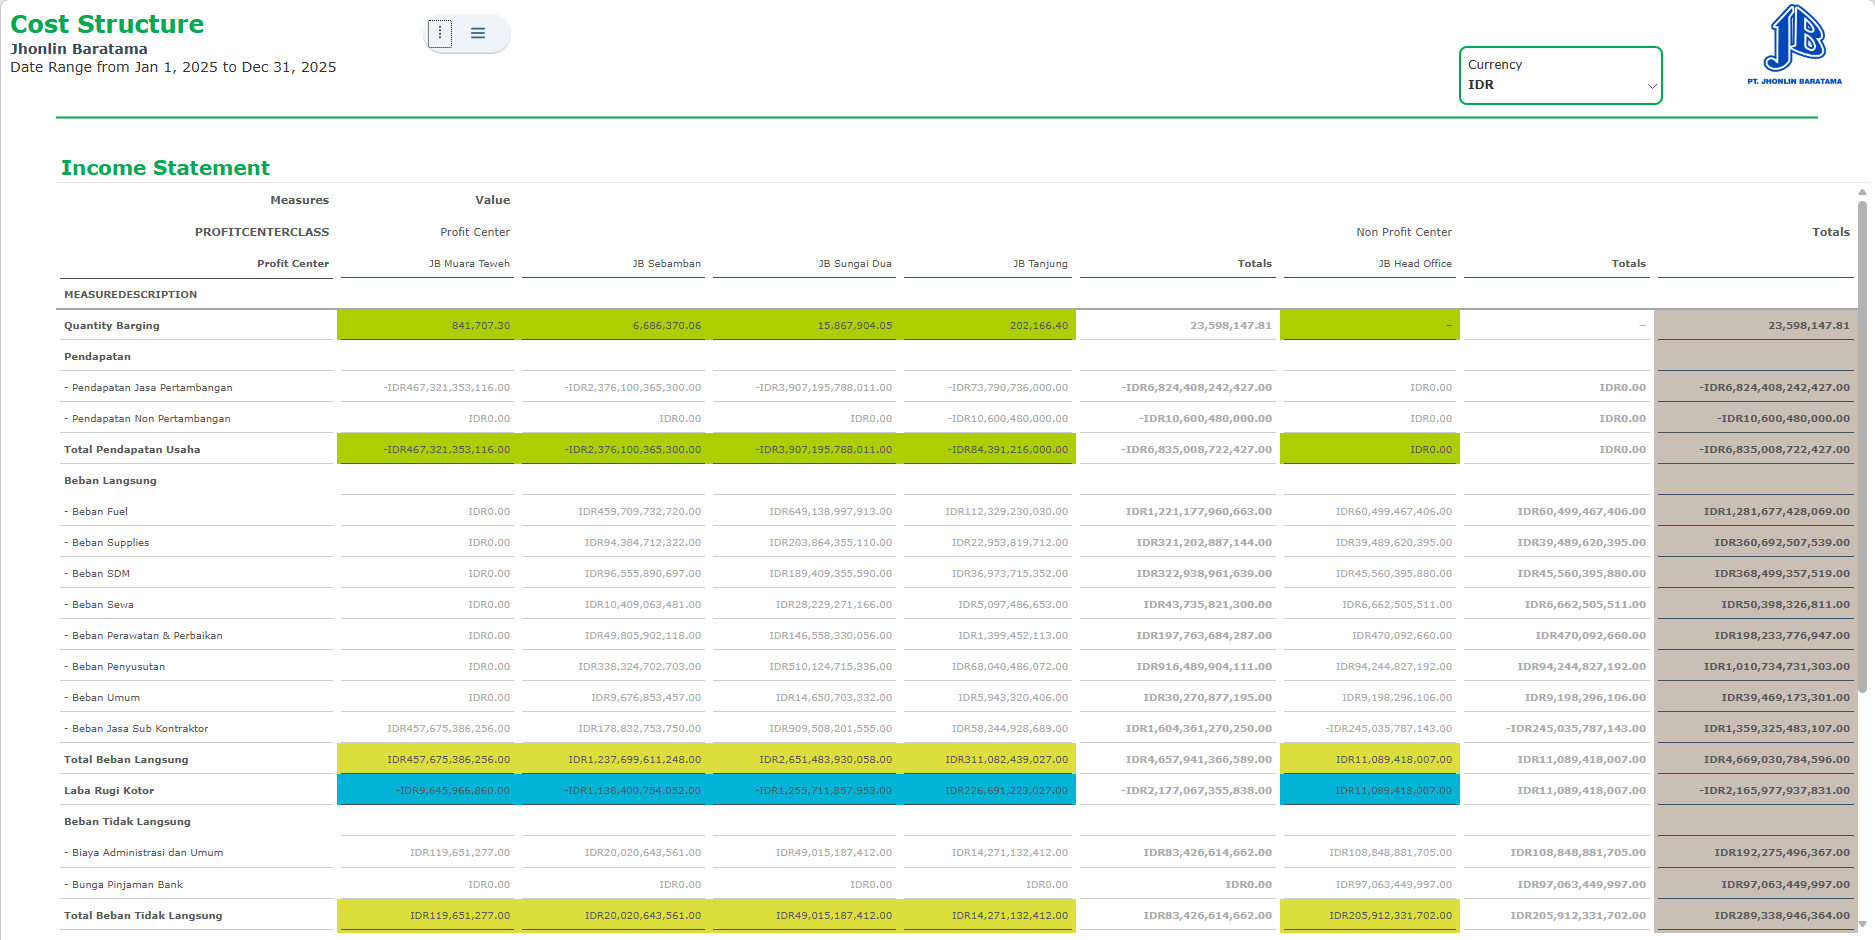The height and width of the screenshot is (940, 1875).
Task: Select the Beban Supplies row label
Action: coord(106,543)
